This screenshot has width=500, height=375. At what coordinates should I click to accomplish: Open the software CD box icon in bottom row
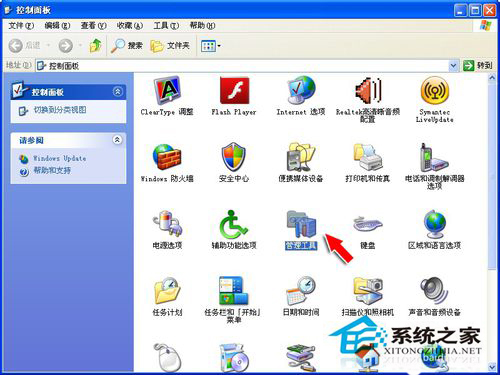pyautogui.click(x=234, y=357)
